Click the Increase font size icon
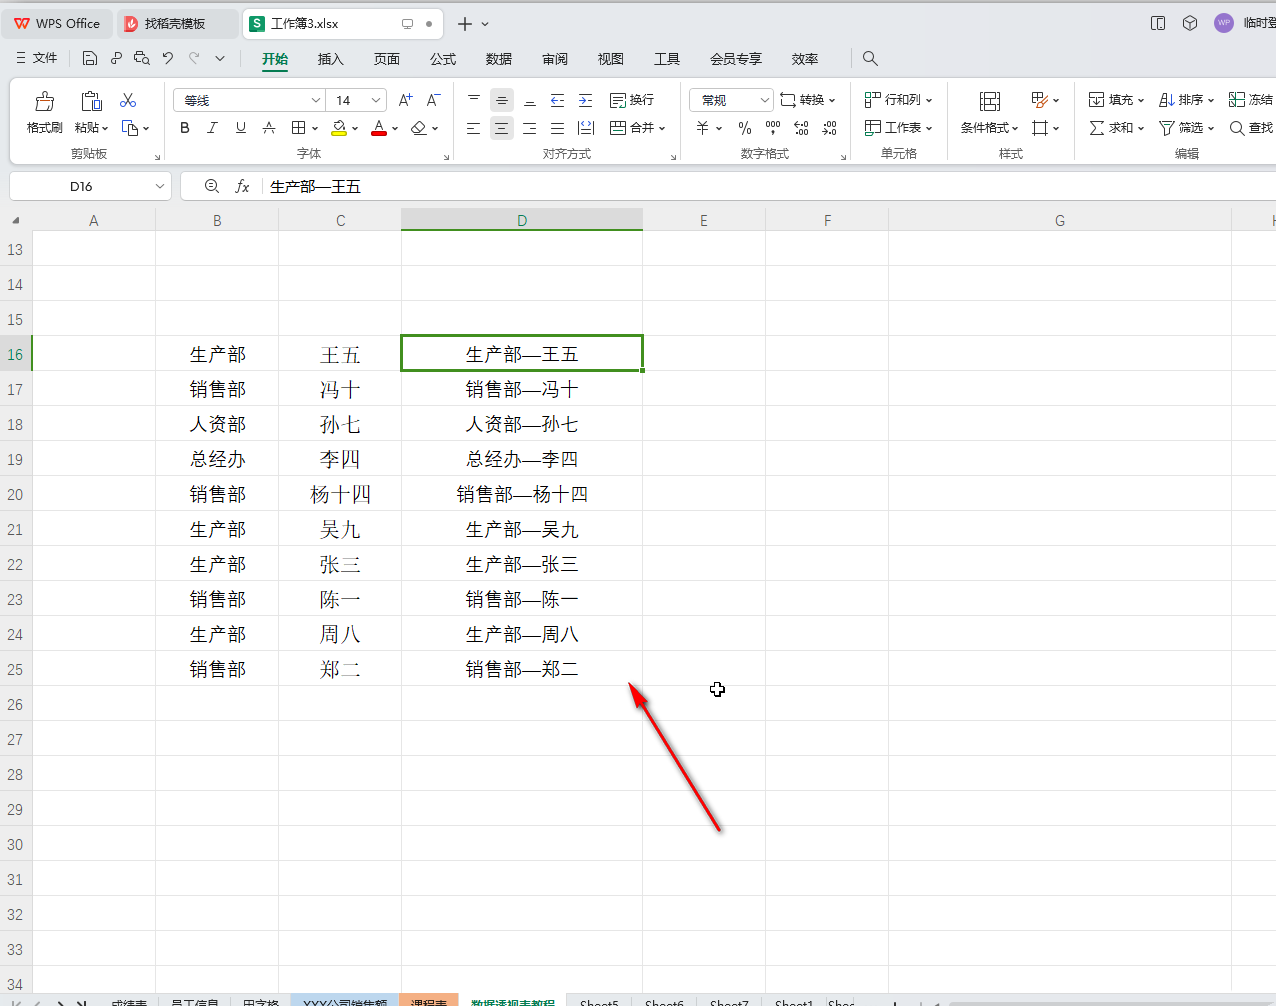The image size is (1276, 1006). click(405, 100)
